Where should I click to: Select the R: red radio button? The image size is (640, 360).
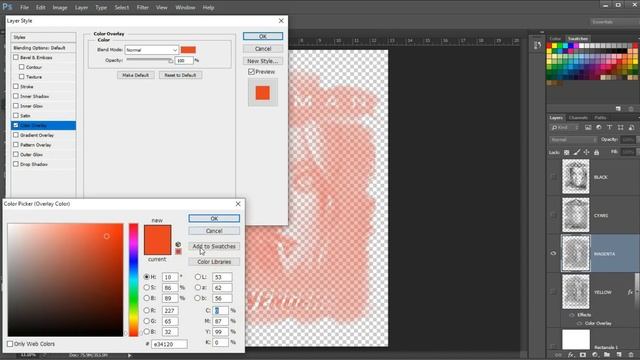147,311
